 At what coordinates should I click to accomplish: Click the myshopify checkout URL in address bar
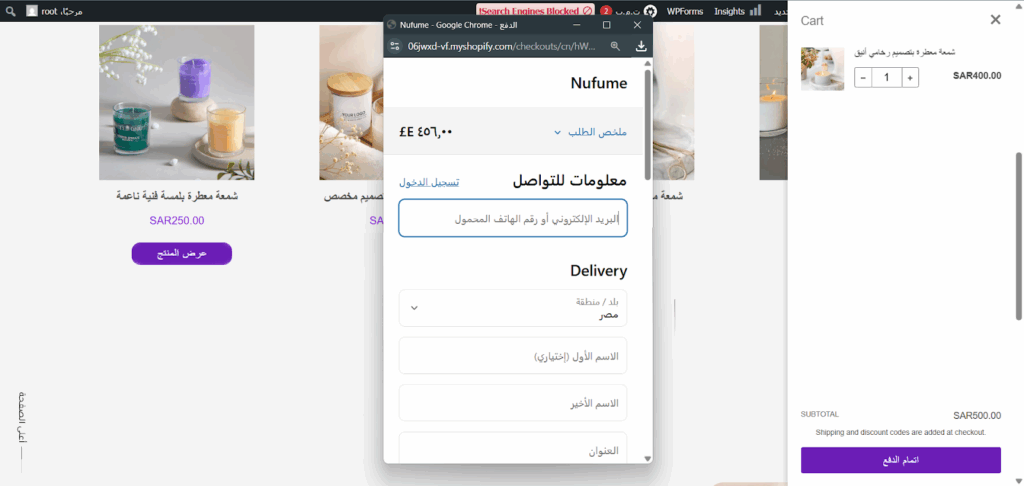[502, 46]
